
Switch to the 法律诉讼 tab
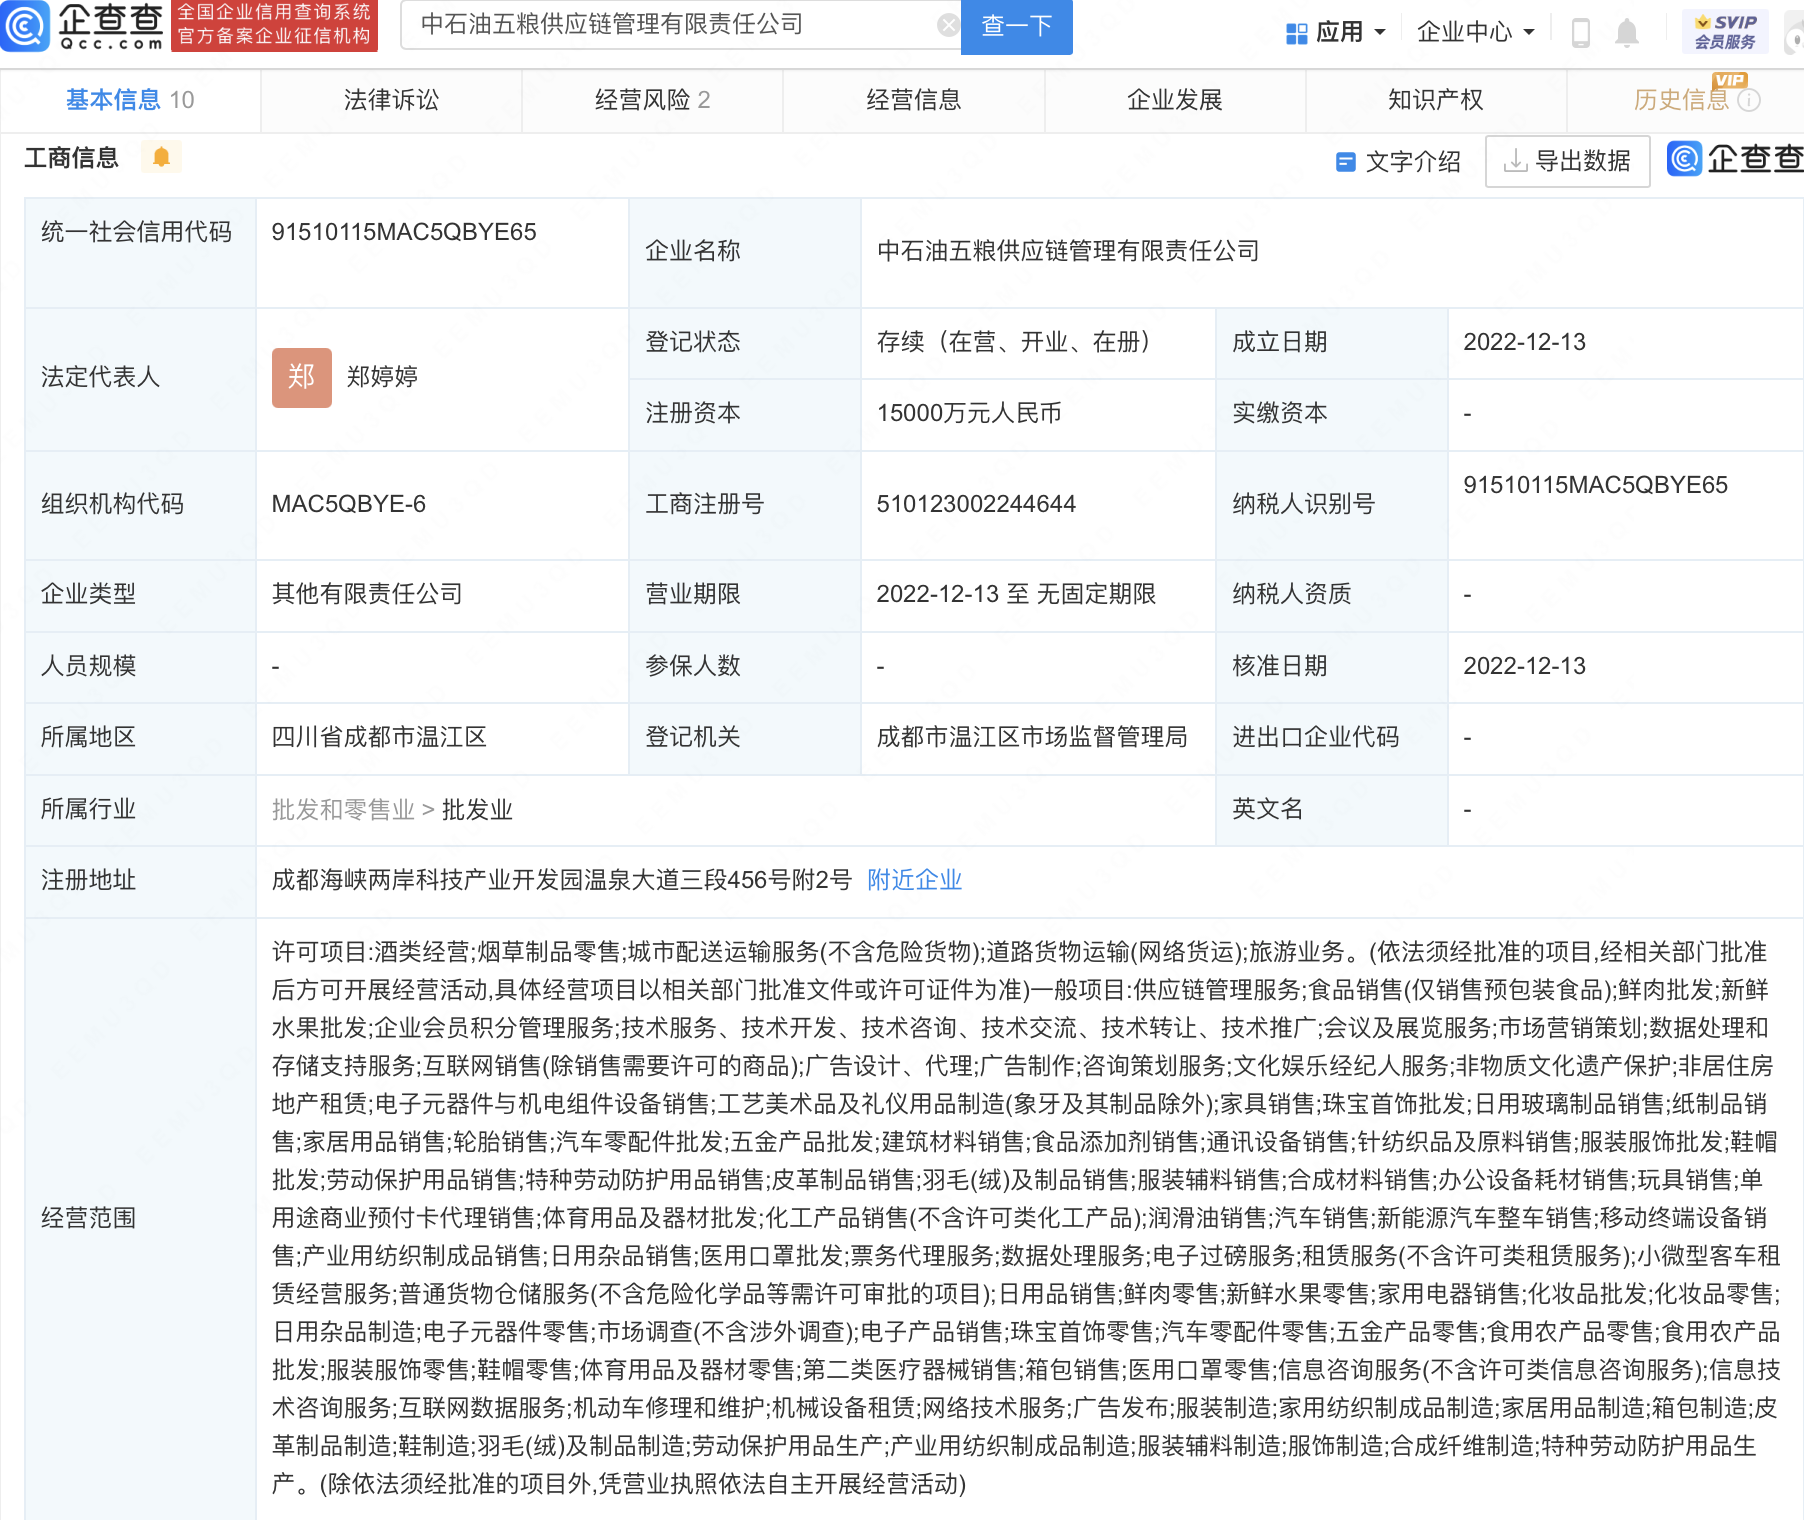click(391, 100)
